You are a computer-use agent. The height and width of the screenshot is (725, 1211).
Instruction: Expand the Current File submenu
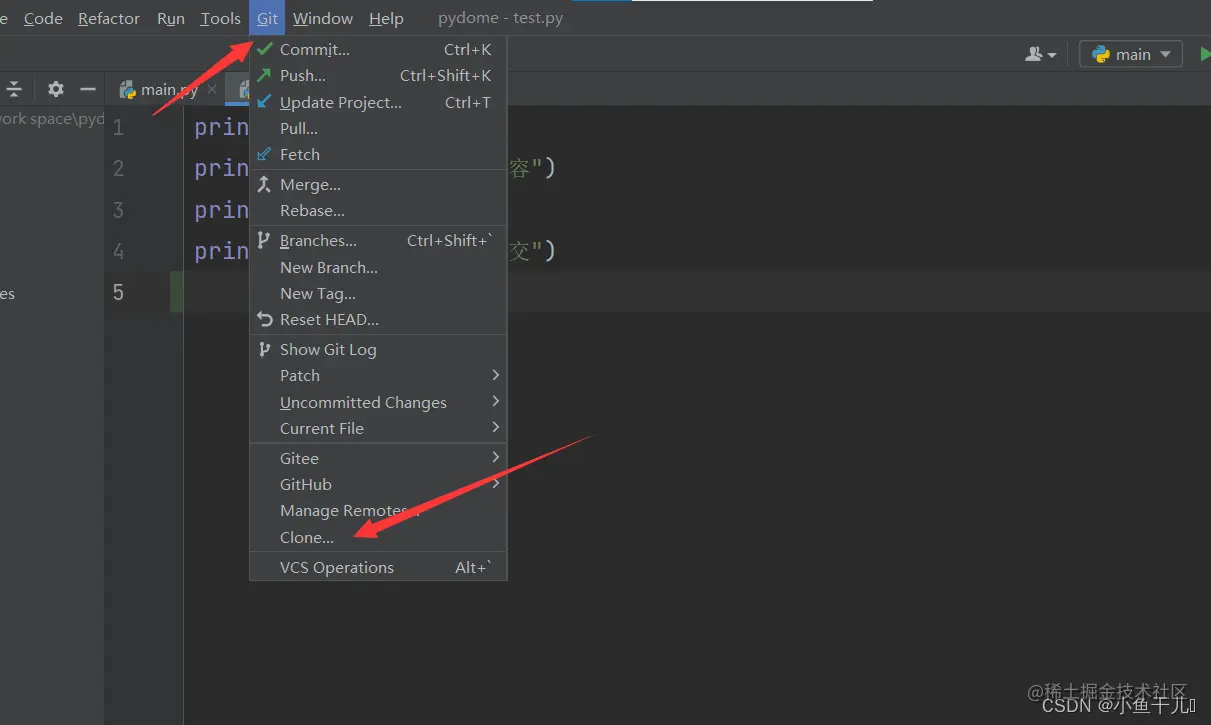[378, 428]
